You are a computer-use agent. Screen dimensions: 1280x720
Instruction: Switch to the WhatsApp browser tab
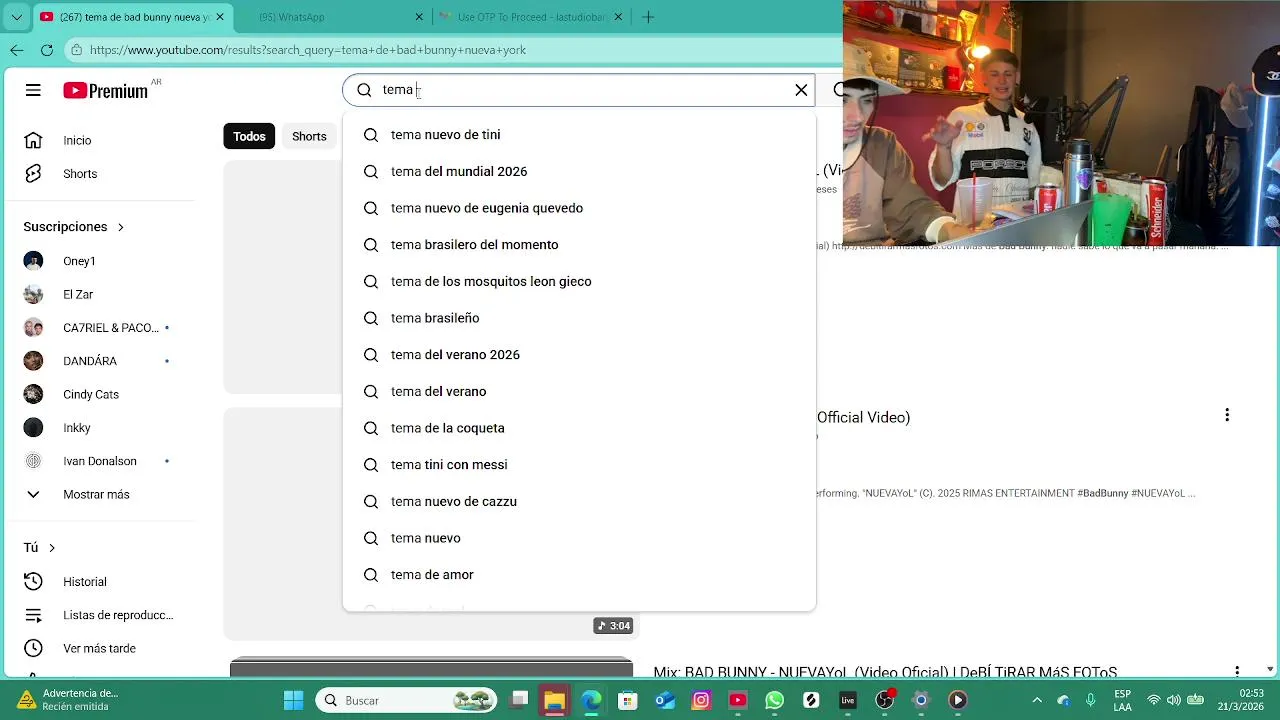pos(330,17)
